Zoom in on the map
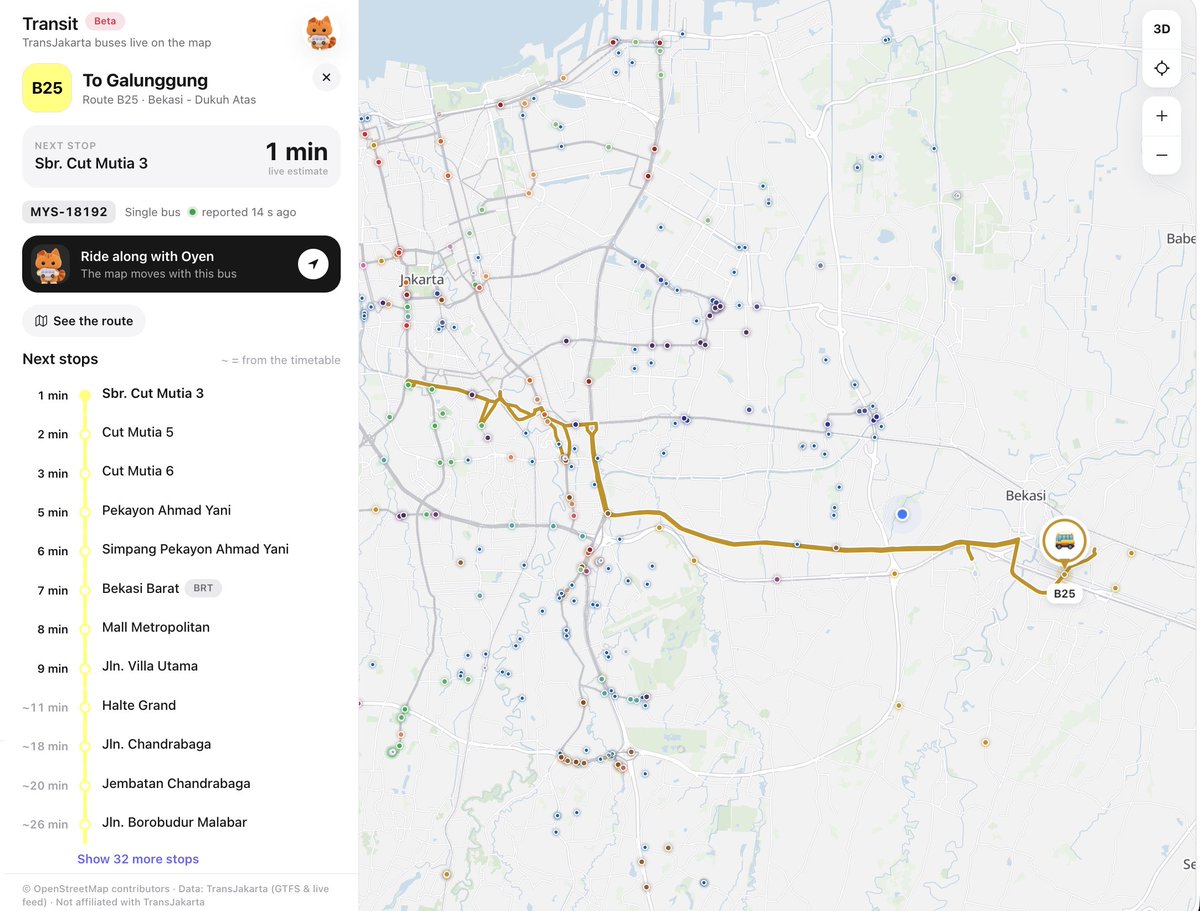1200x911 pixels. click(1162, 116)
